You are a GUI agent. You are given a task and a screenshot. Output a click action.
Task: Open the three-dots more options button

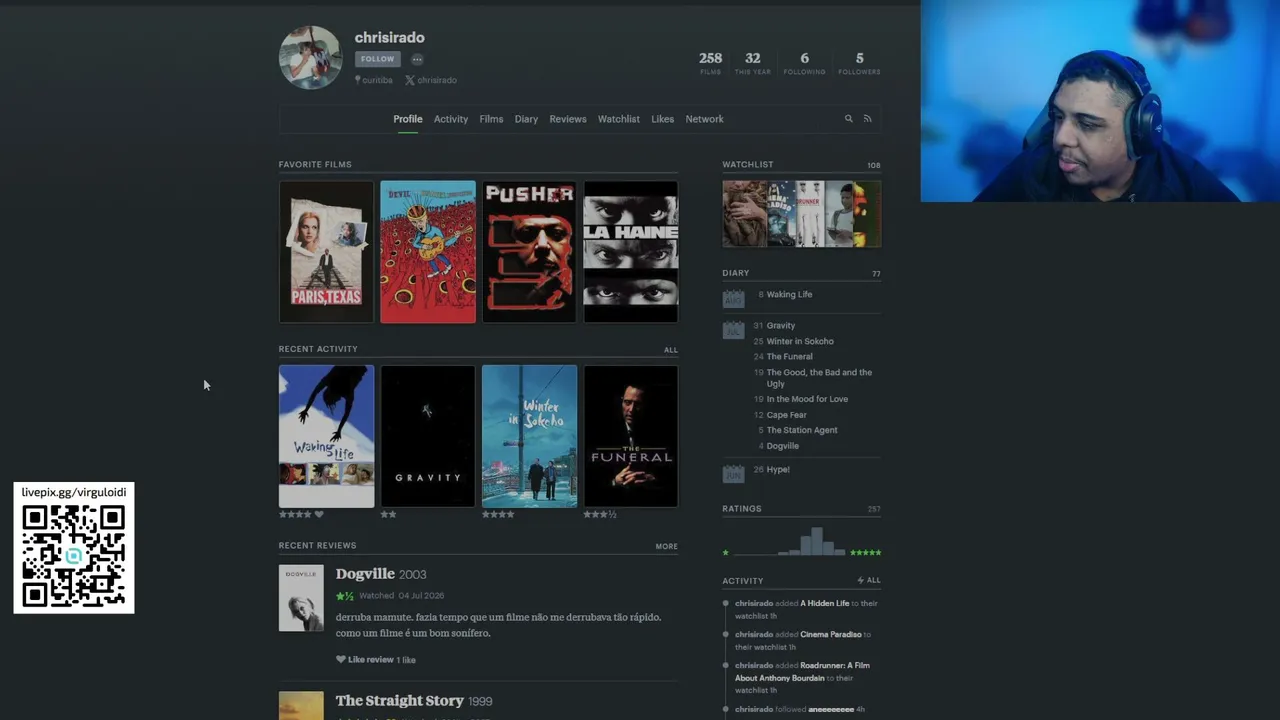(417, 59)
